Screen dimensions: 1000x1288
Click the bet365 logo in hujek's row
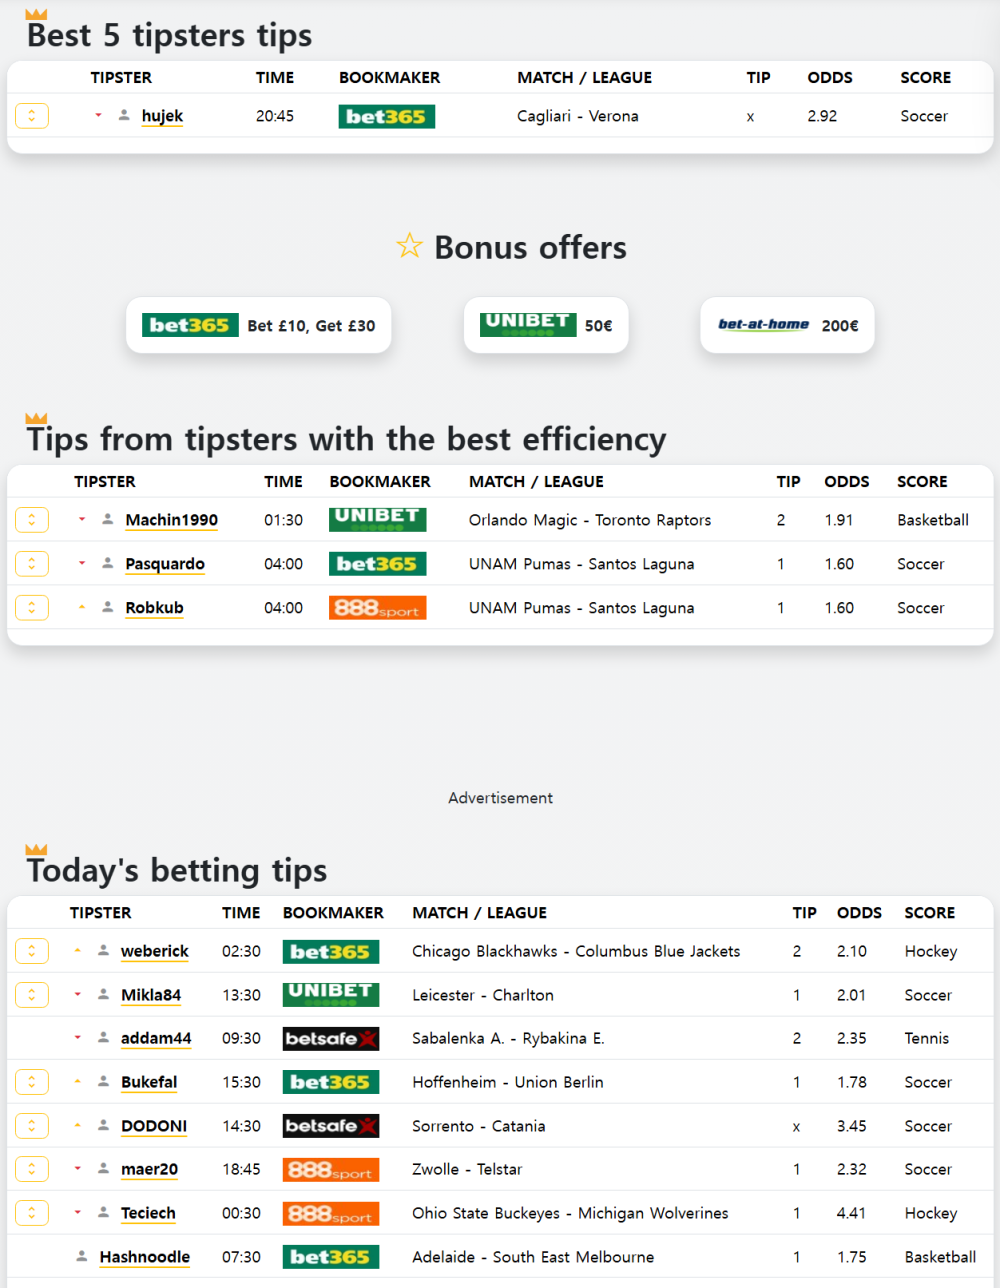tap(386, 117)
